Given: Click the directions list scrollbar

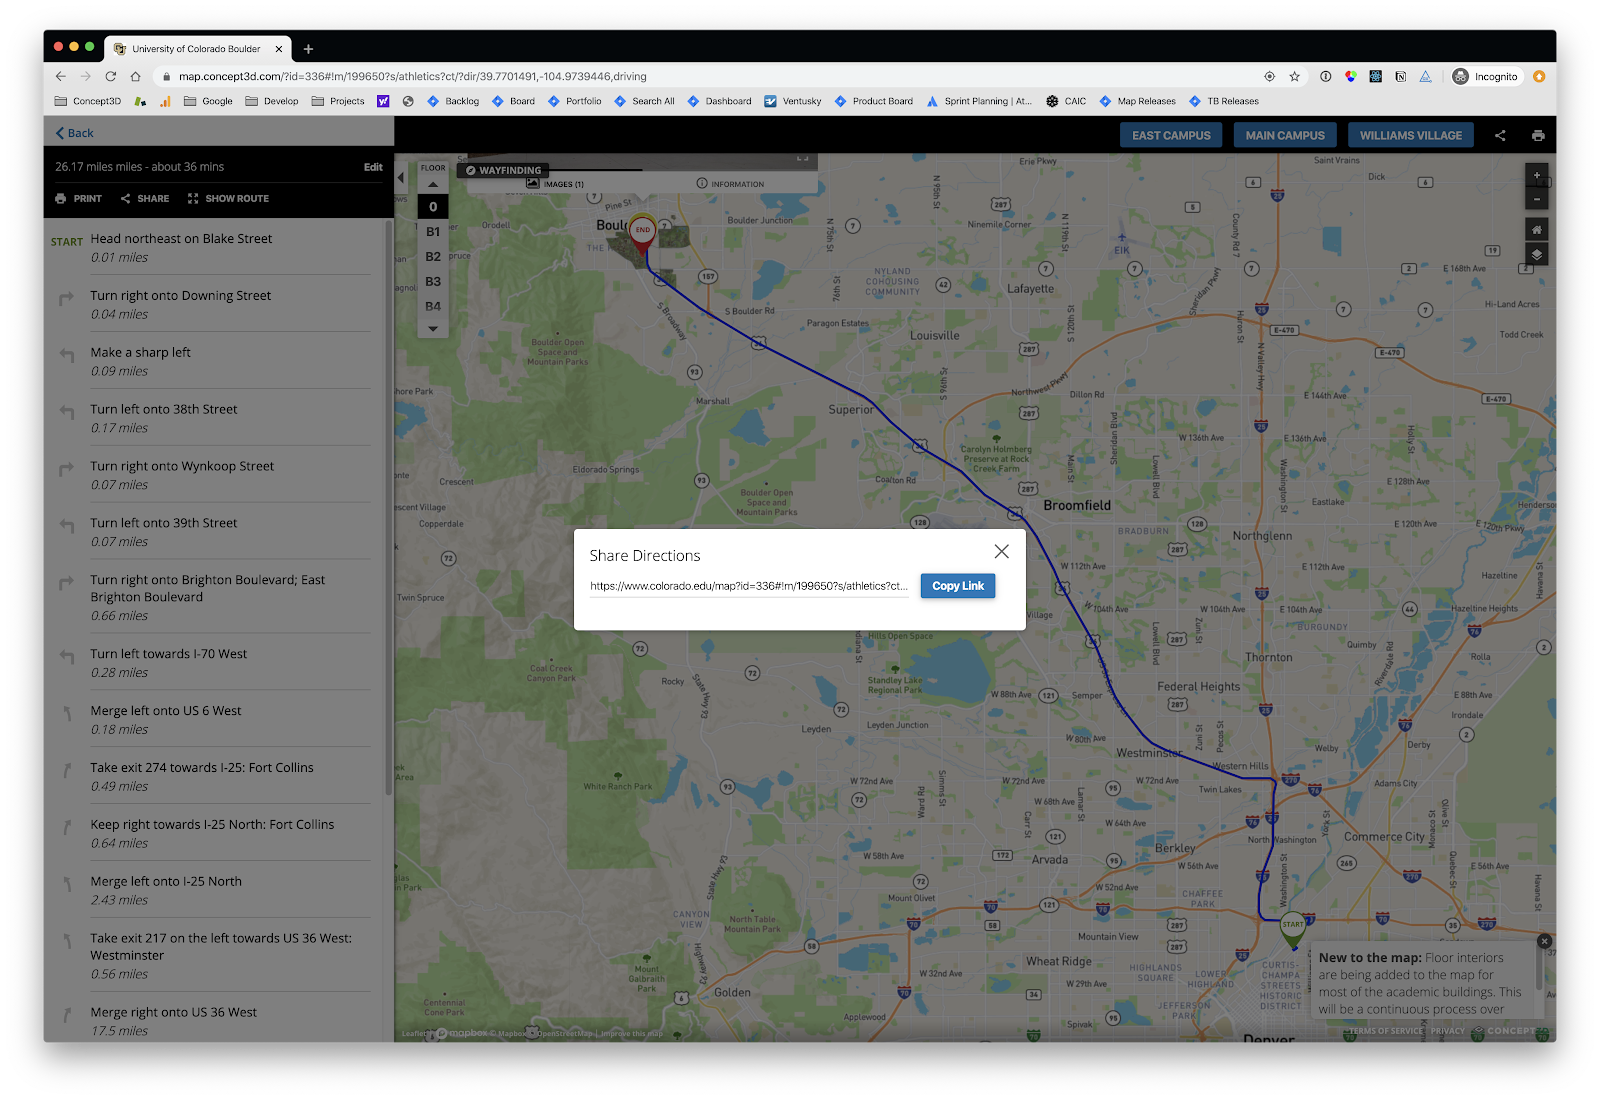Looking at the screenshot, I should pyautogui.click(x=388, y=510).
